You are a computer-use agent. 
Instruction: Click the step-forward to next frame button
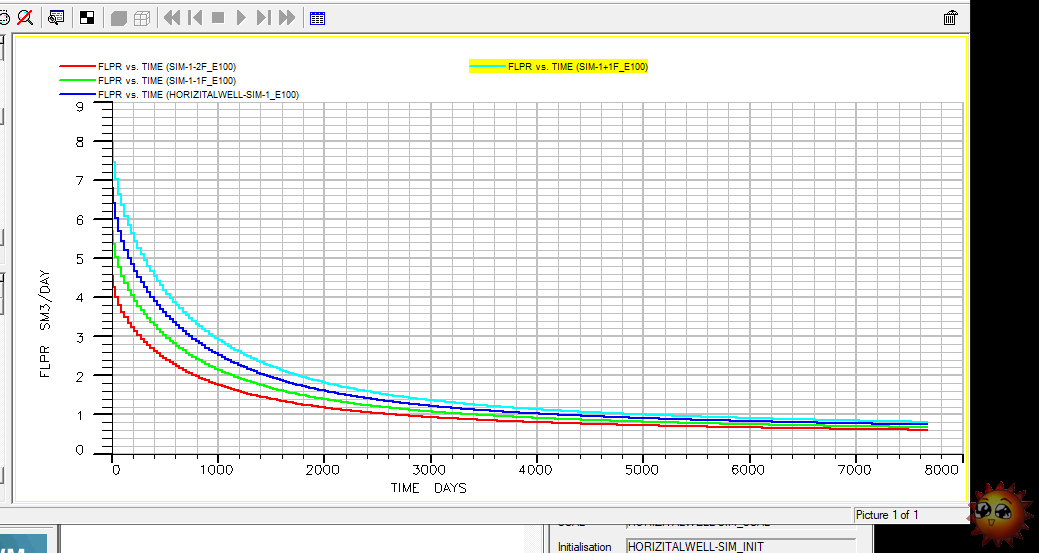(x=264, y=18)
